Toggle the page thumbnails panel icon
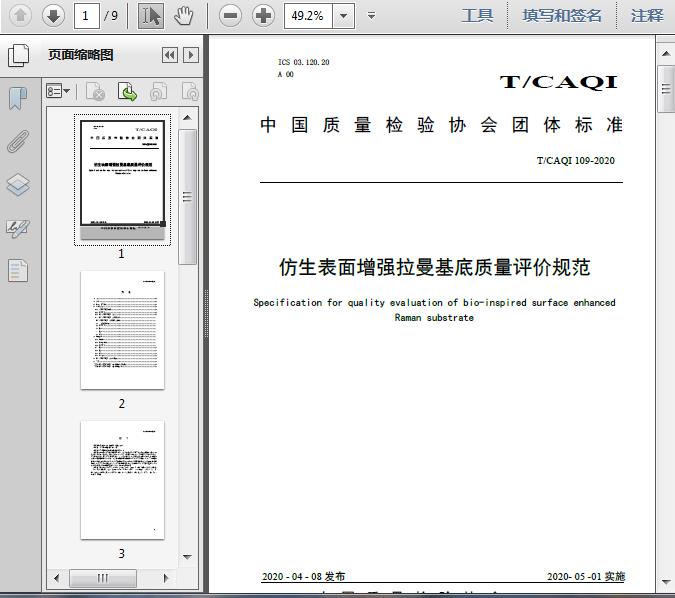The height and width of the screenshot is (598, 675). (18, 55)
